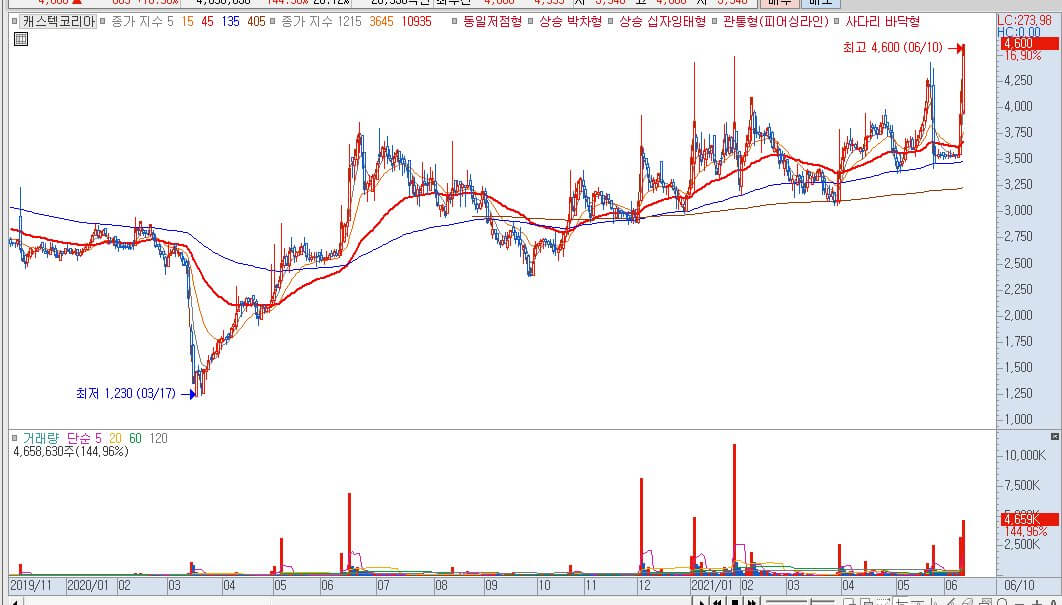Screen dimensions: 1062x605
Task: Select the green 60 volume average period
Action: (135, 438)
